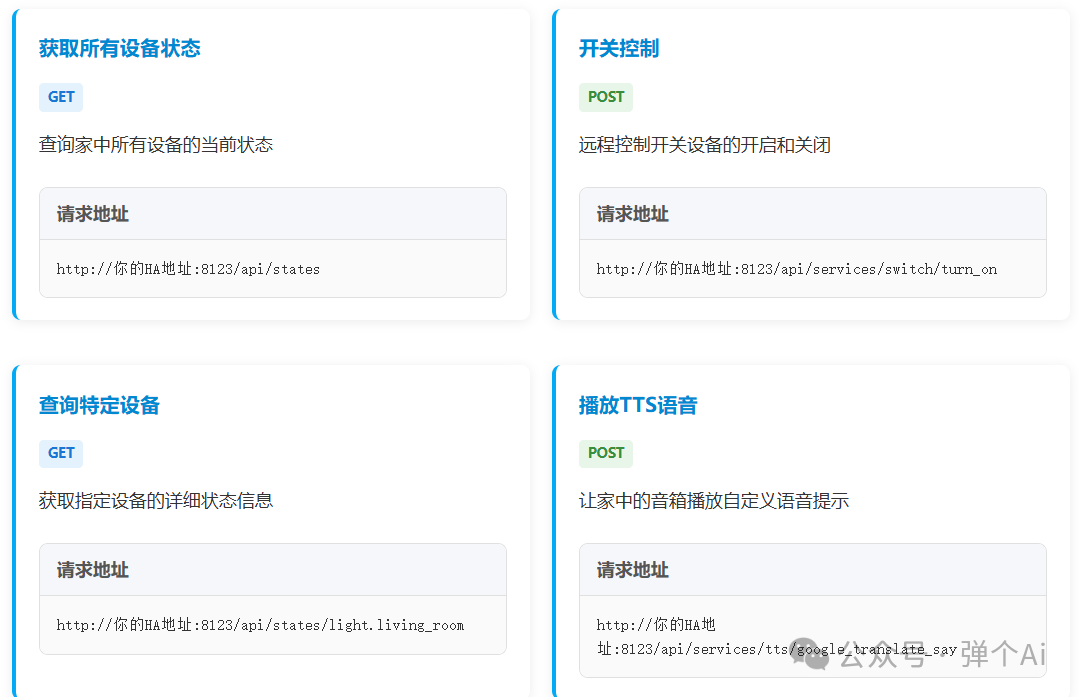Click 请求地址 header in 获取所有设备状态 card

coord(92,214)
